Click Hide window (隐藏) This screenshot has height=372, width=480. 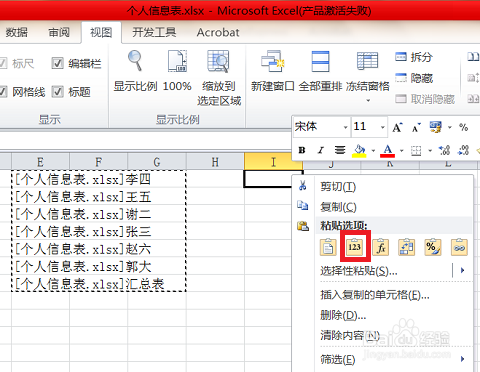(x=414, y=78)
